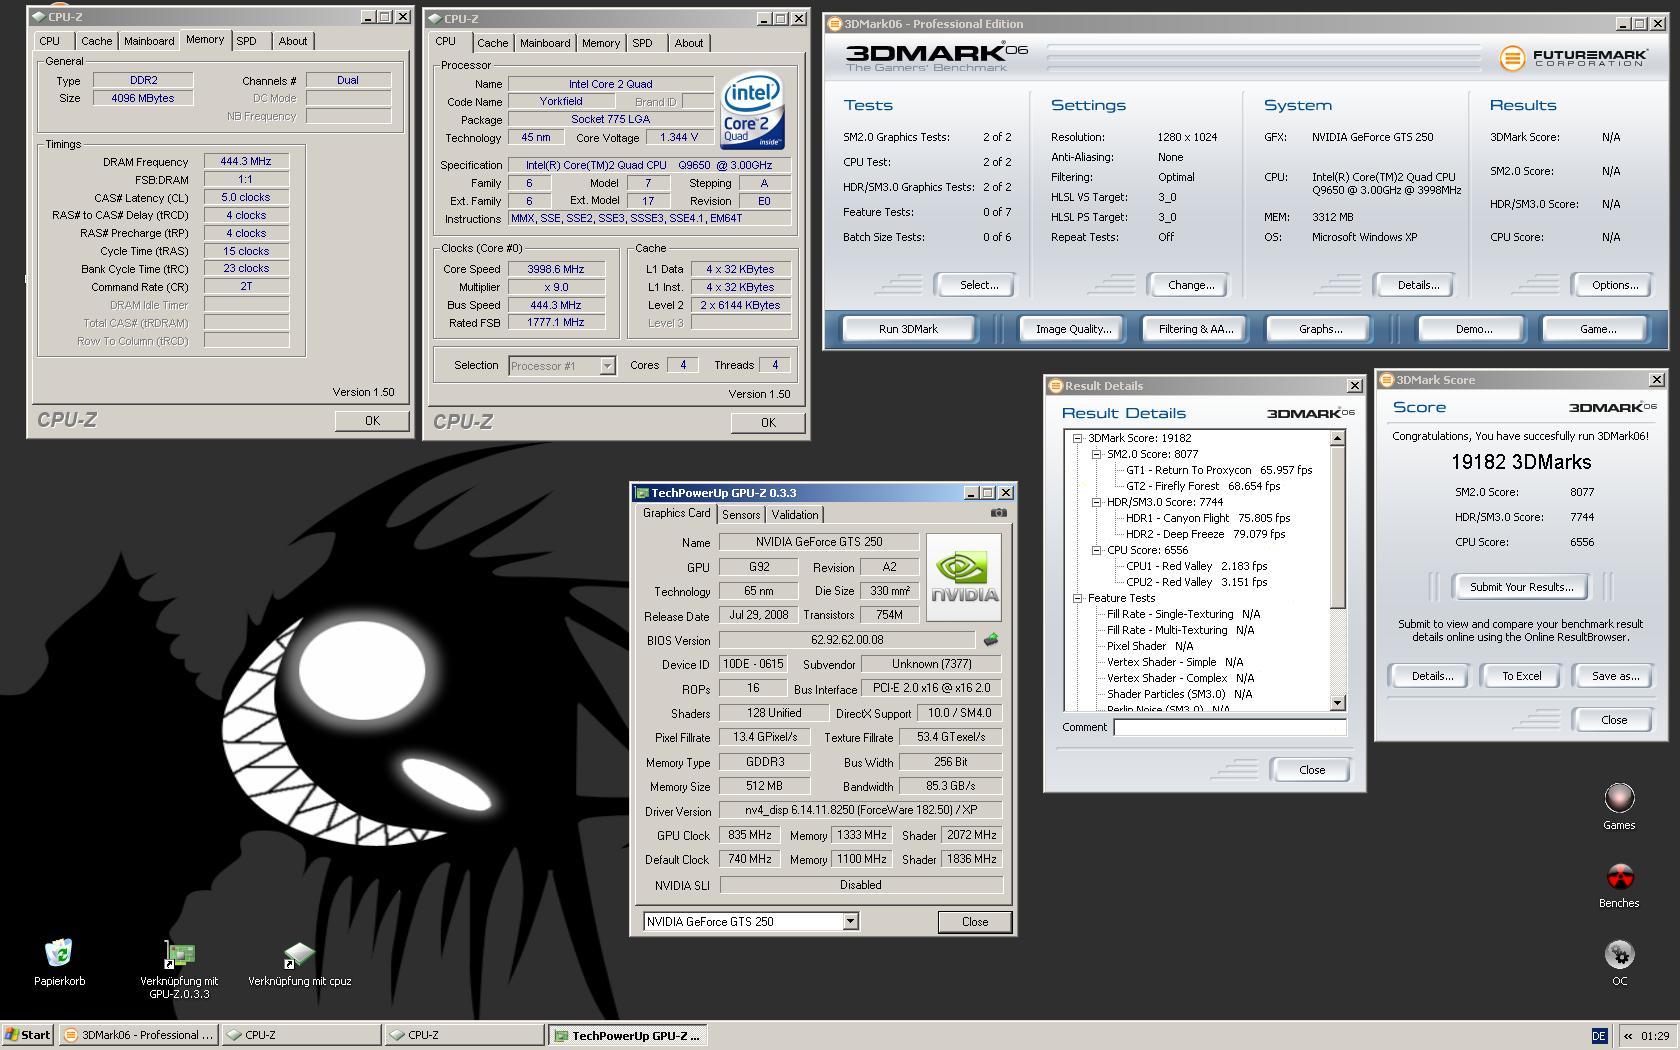Open the GPU-Z 0.3.3 shortcut desktop icon
1680x1050 pixels.
pyautogui.click(x=179, y=953)
